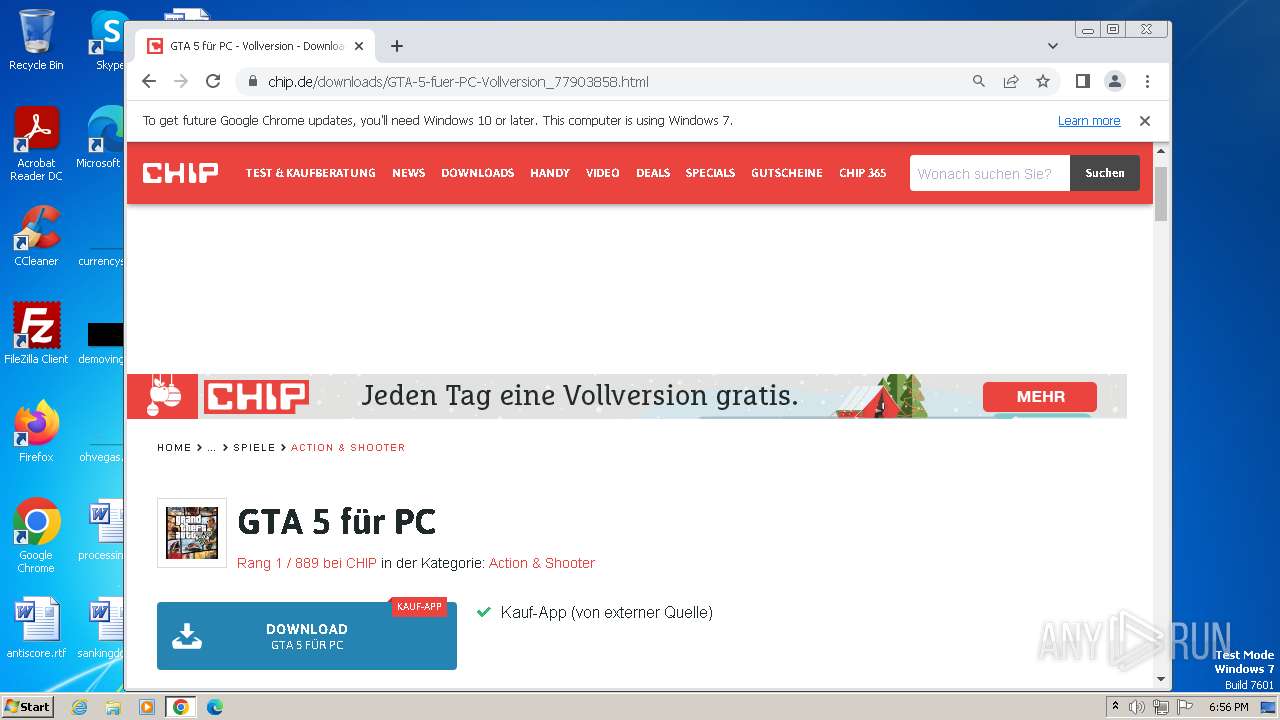This screenshot has width=1280, height=720.
Task: Open Internet Explorer from the taskbar
Action: [x=79, y=707]
